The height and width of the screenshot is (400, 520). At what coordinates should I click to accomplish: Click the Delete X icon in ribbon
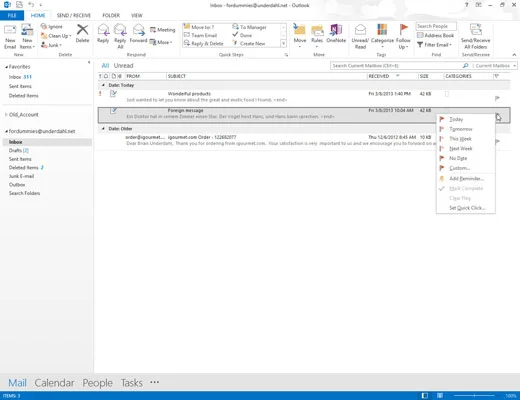82,30
